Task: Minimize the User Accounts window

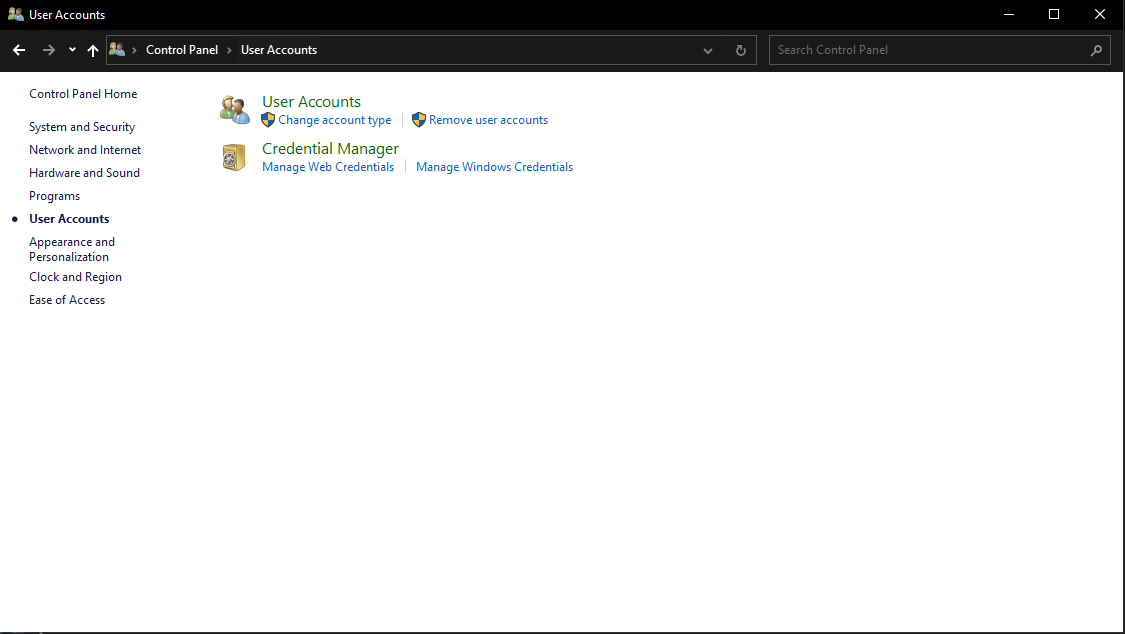Action: pyautogui.click(x=1009, y=14)
